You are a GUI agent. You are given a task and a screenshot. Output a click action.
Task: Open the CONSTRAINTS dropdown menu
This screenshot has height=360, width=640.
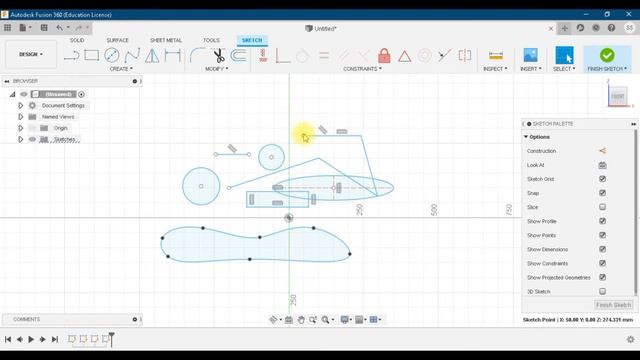tap(362, 69)
